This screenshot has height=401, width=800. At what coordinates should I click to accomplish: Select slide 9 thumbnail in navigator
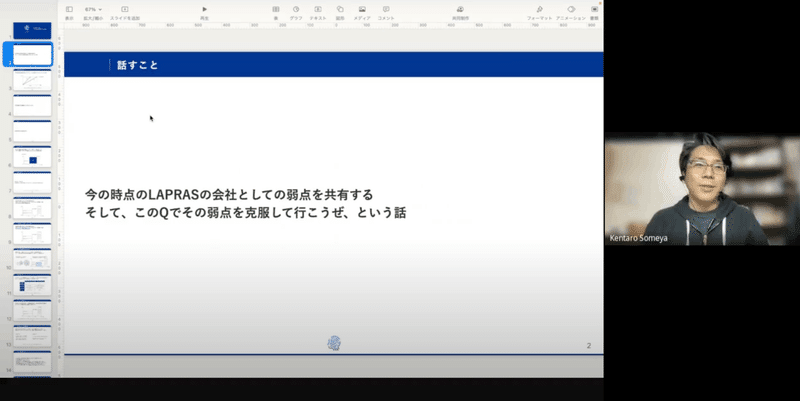(32, 234)
